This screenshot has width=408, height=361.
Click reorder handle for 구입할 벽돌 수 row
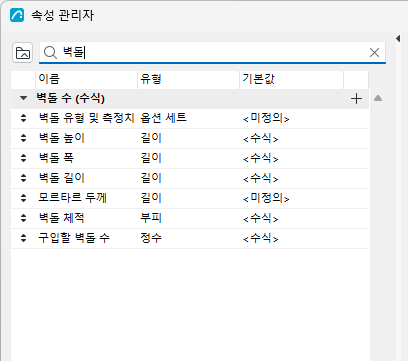pos(23,238)
